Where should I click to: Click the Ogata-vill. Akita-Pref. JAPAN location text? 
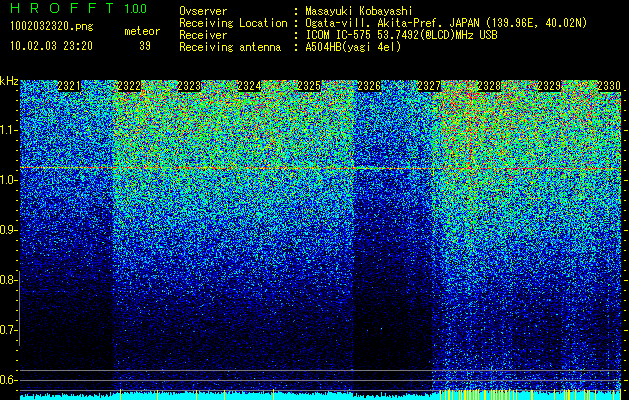pyautogui.click(x=446, y=23)
